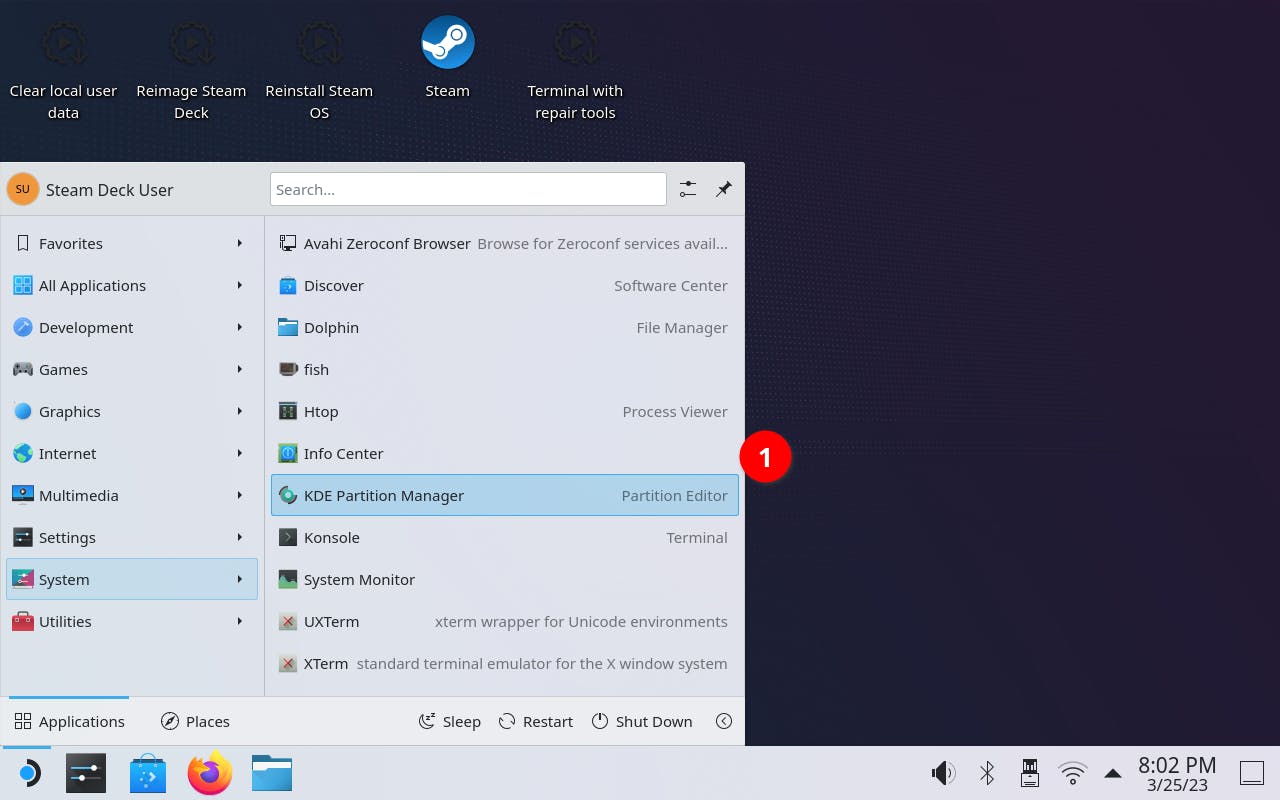Open Reinstall Steam OS desktop shortcut
The image size is (1280, 800).
pos(319,68)
